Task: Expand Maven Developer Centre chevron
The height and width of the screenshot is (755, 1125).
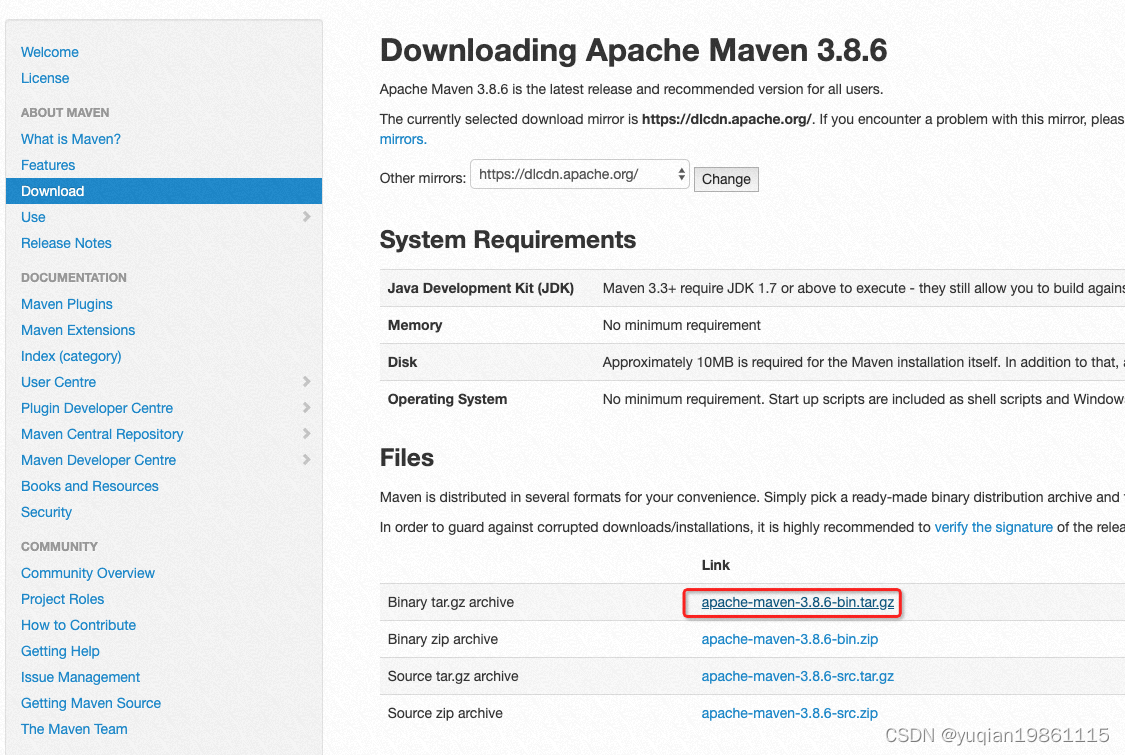Action: (x=306, y=459)
